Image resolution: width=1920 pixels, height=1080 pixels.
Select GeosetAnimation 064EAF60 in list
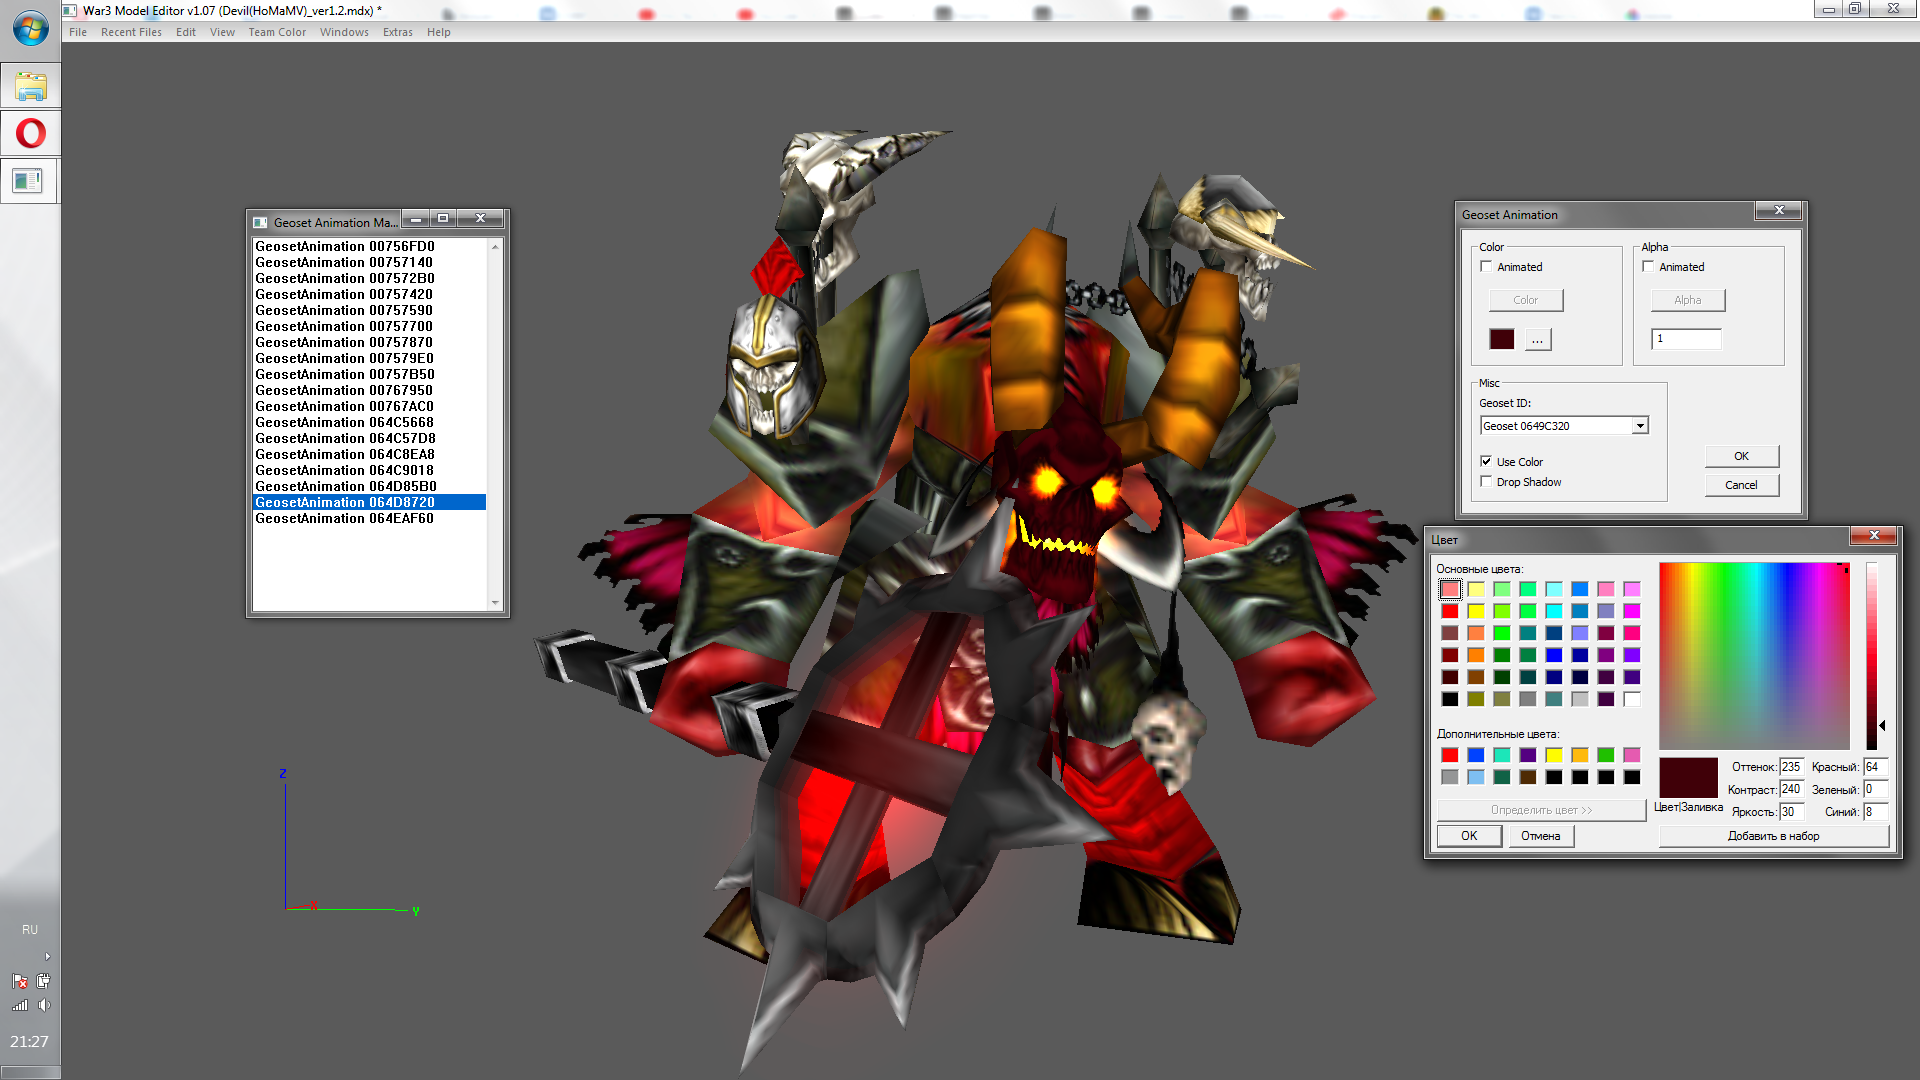click(x=344, y=518)
